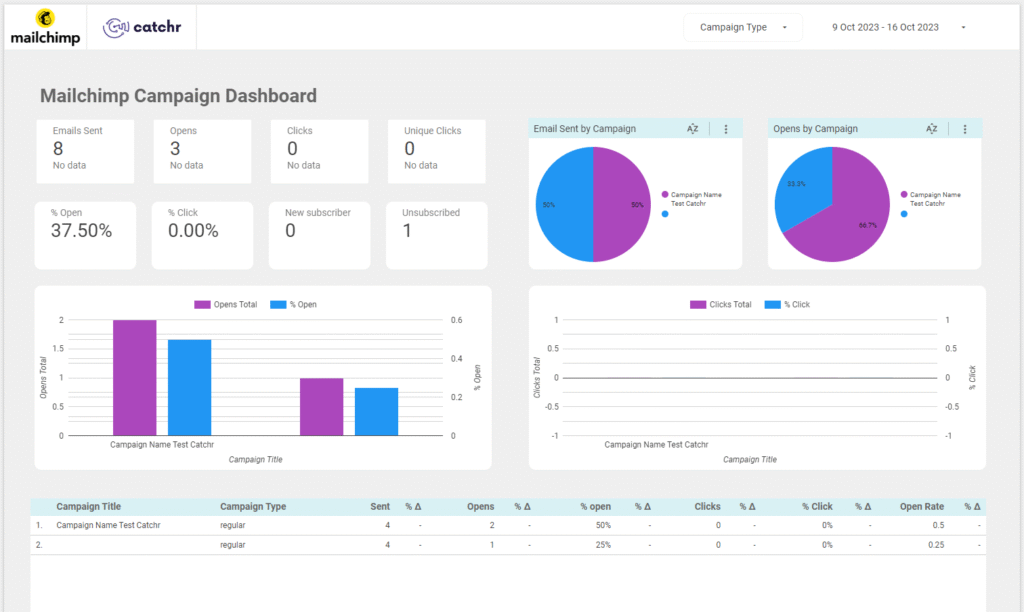This screenshot has width=1024, height=612.
Task: Sort table by Open Rate column
Action: click(x=921, y=506)
